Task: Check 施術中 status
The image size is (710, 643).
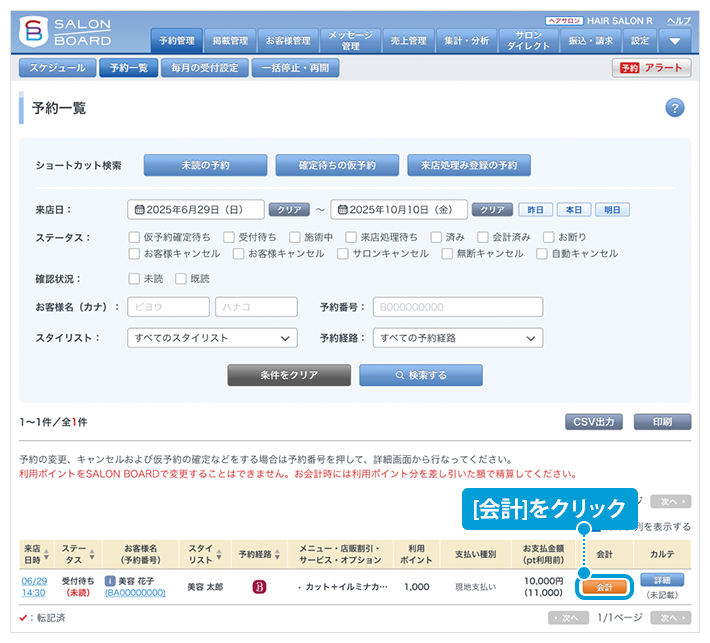Action: pos(295,237)
